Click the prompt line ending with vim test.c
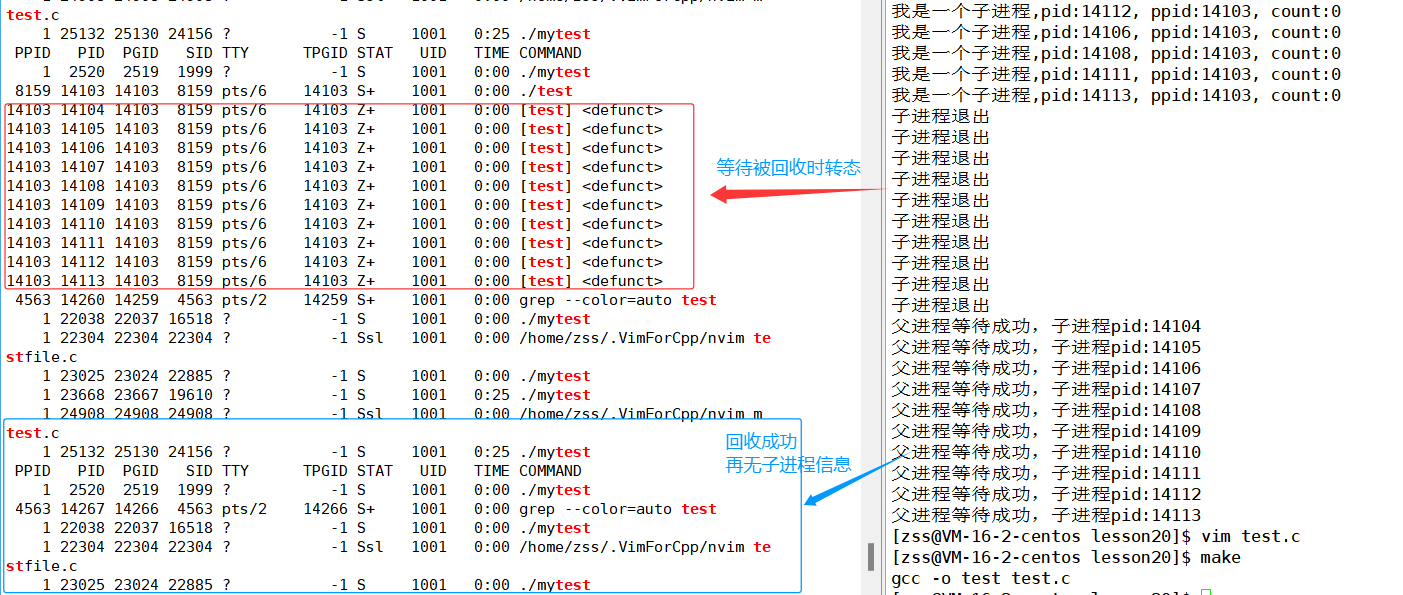This screenshot has height=595, width=1403. coord(1096,536)
